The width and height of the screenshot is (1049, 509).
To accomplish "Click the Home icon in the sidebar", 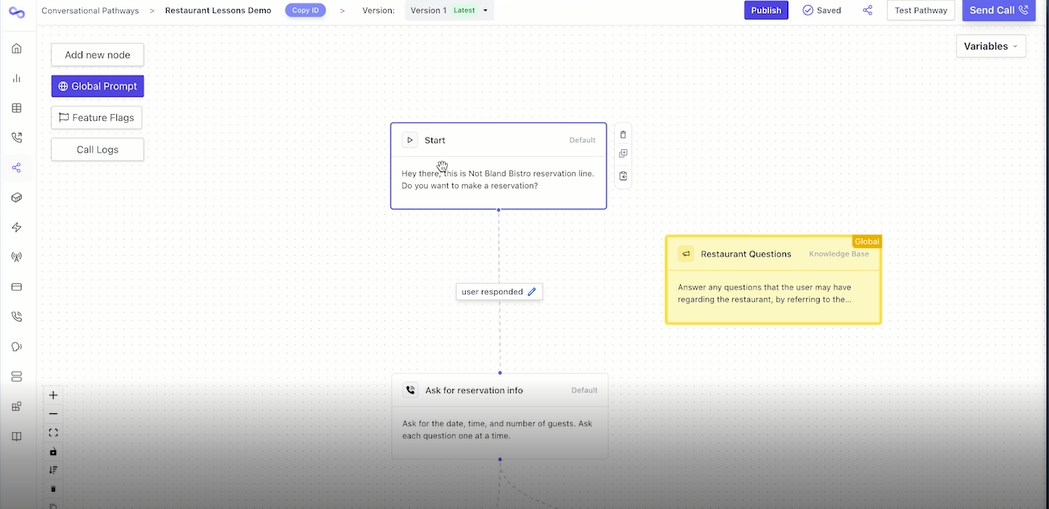I will [16, 48].
